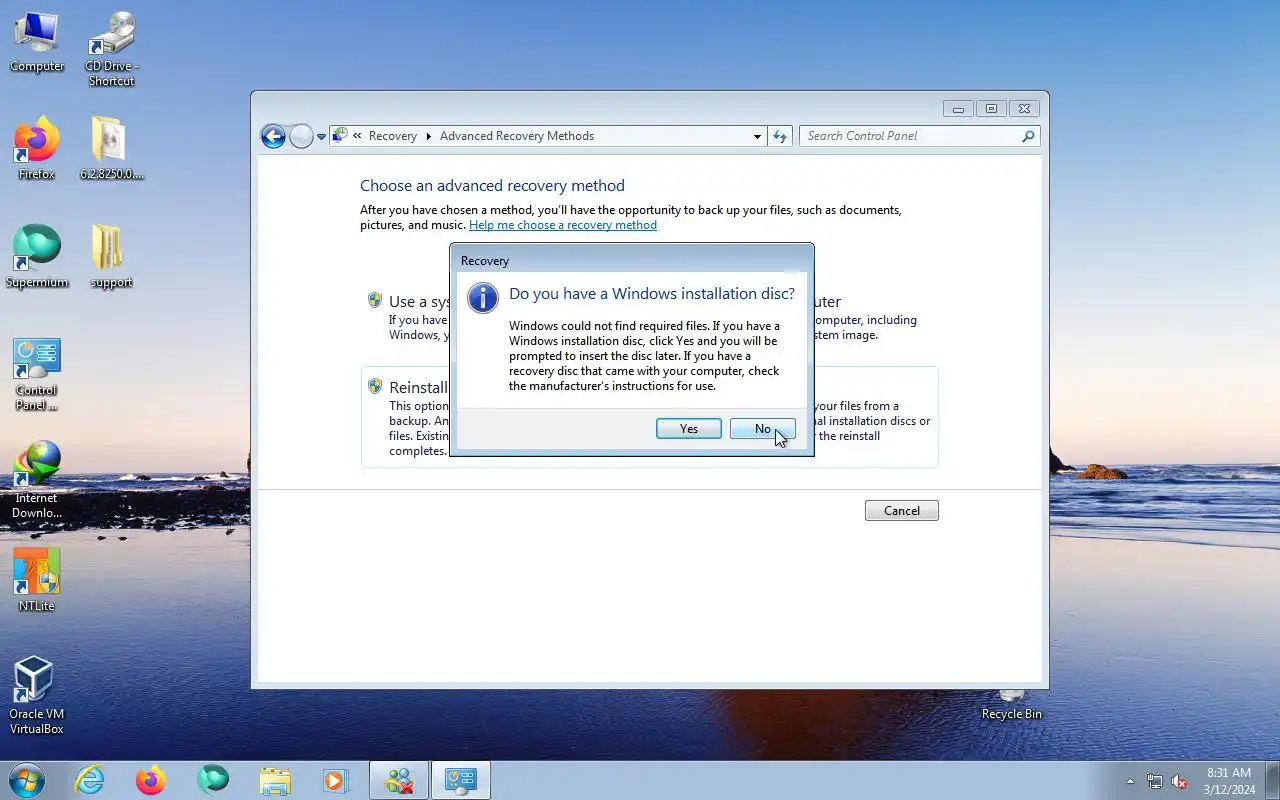Open Windows Explorer from taskbar
The height and width of the screenshot is (800, 1280).
pos(274,780)
